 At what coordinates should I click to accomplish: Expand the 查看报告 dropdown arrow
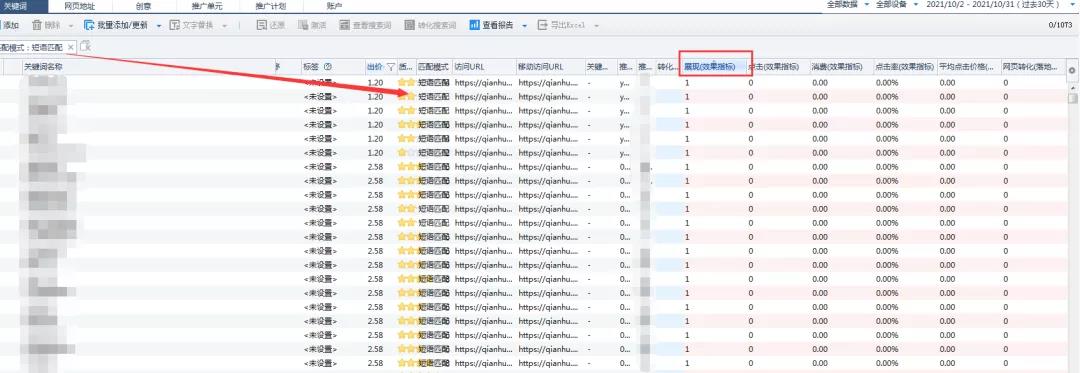pos(524,25)
